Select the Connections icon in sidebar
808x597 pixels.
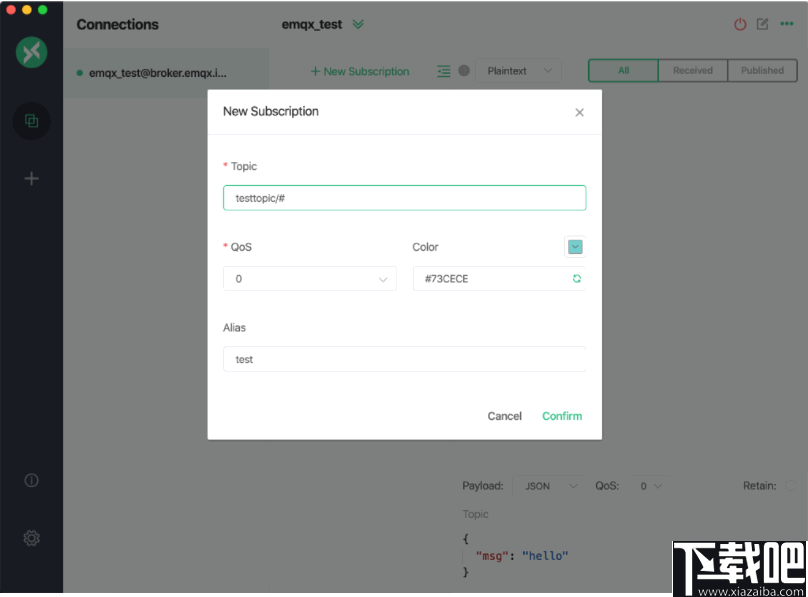[x=31, y=120]
